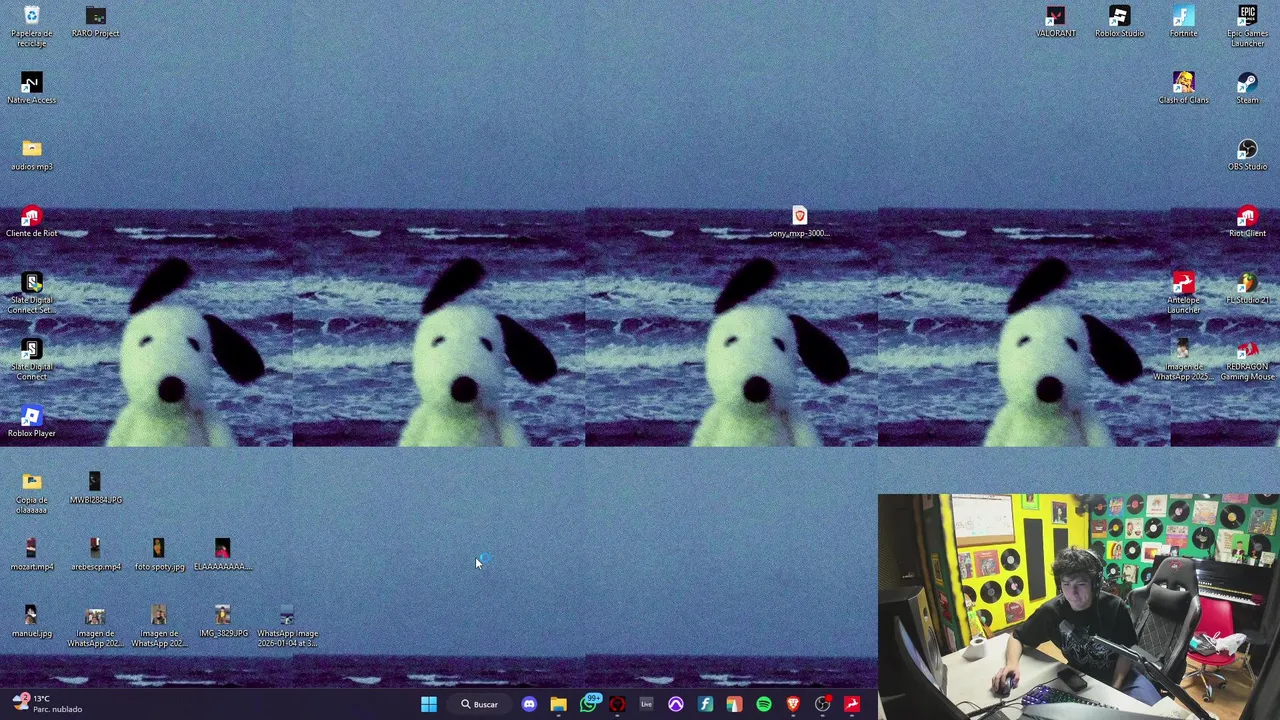Launch Cliente de Riot shortcut

[32, 222]
